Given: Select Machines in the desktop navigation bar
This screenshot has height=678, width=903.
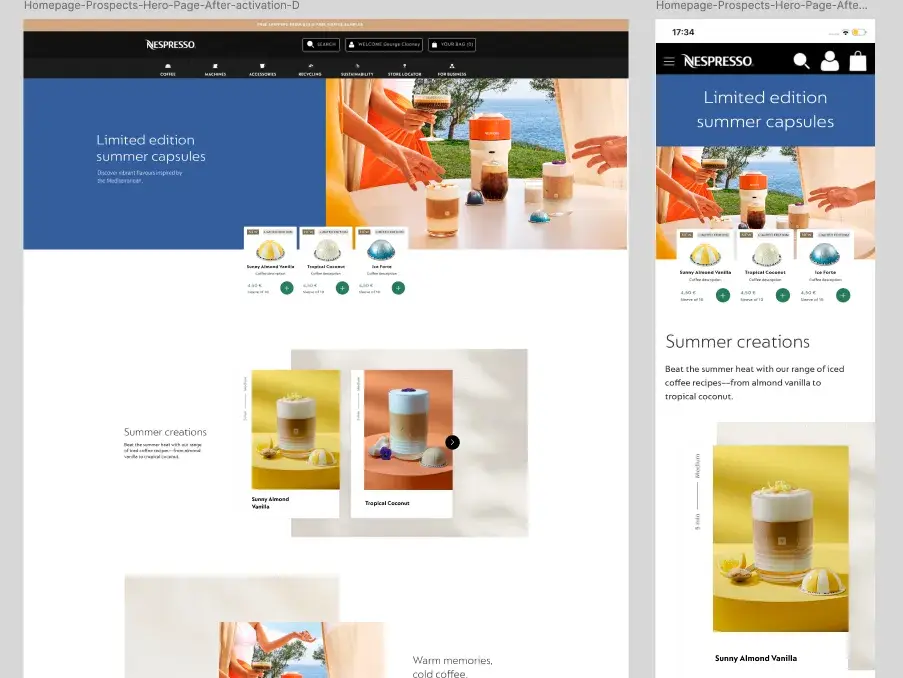Looking at the screenshot, I should click(215, 69).
